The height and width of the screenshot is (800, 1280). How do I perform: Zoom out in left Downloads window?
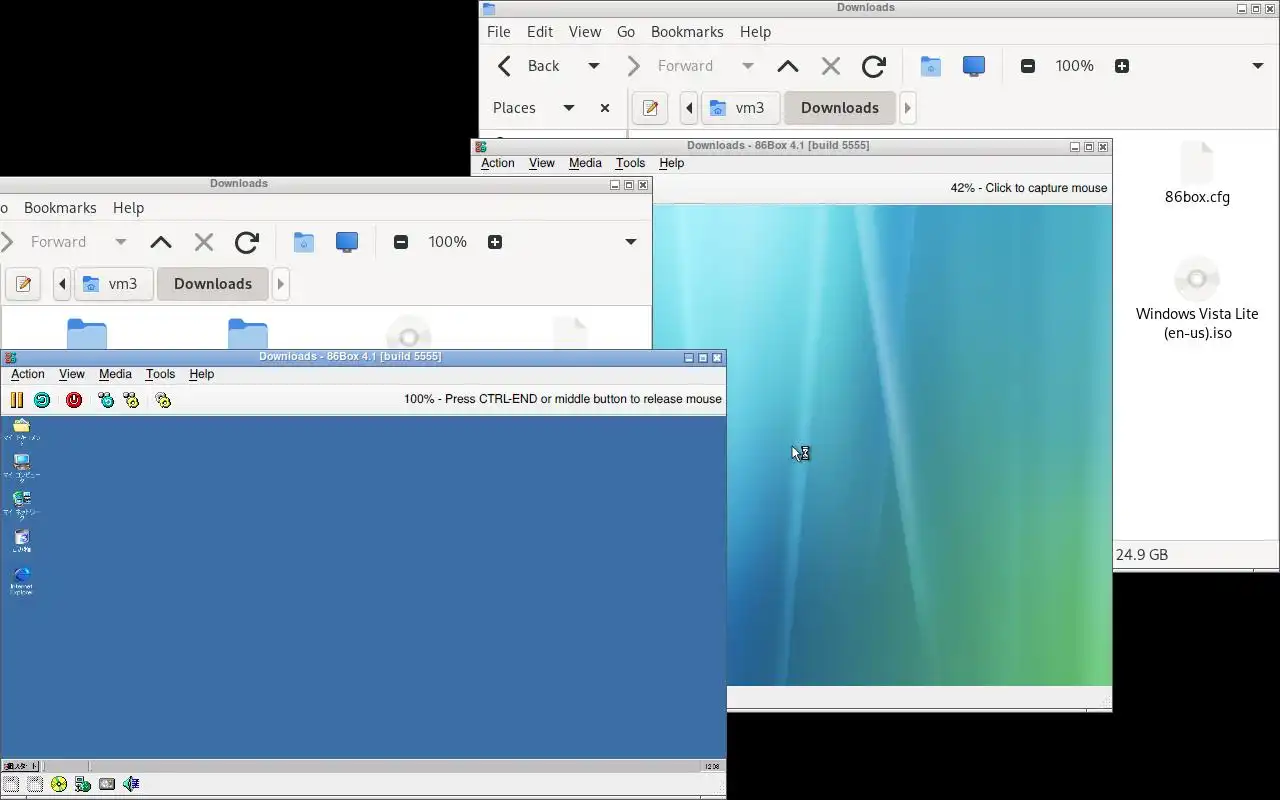[x=401, y=242]
